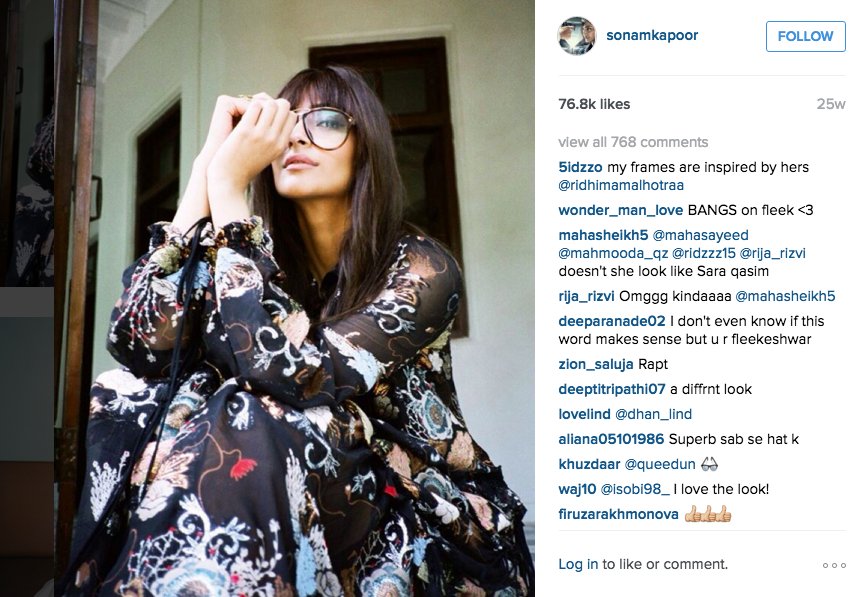Click the thumbs-up emojis by firuzarakhmonova
The width and height of the screenshot is (868, 597).
(x=707, y=514)
